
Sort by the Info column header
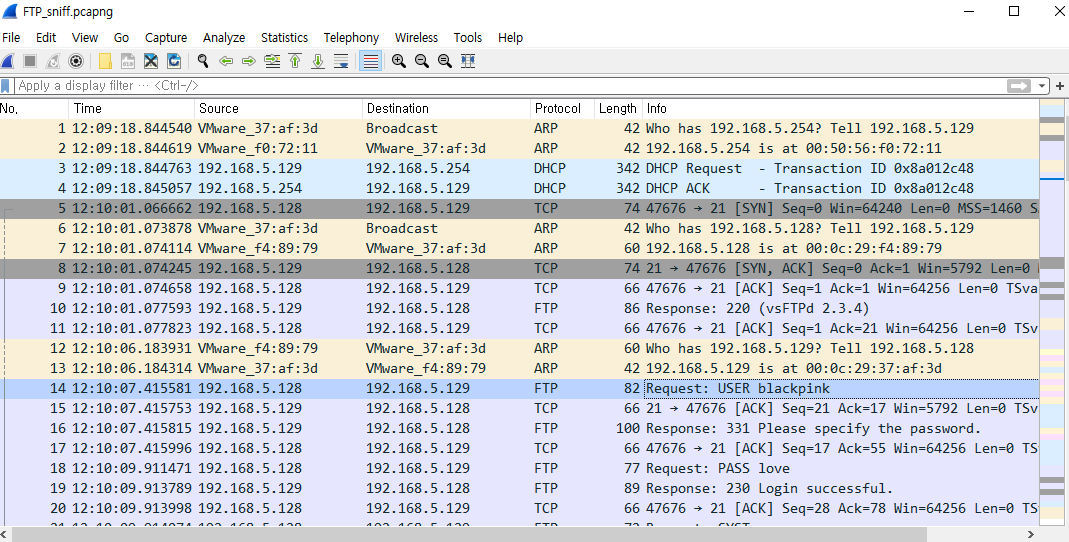tap(841, 108)
